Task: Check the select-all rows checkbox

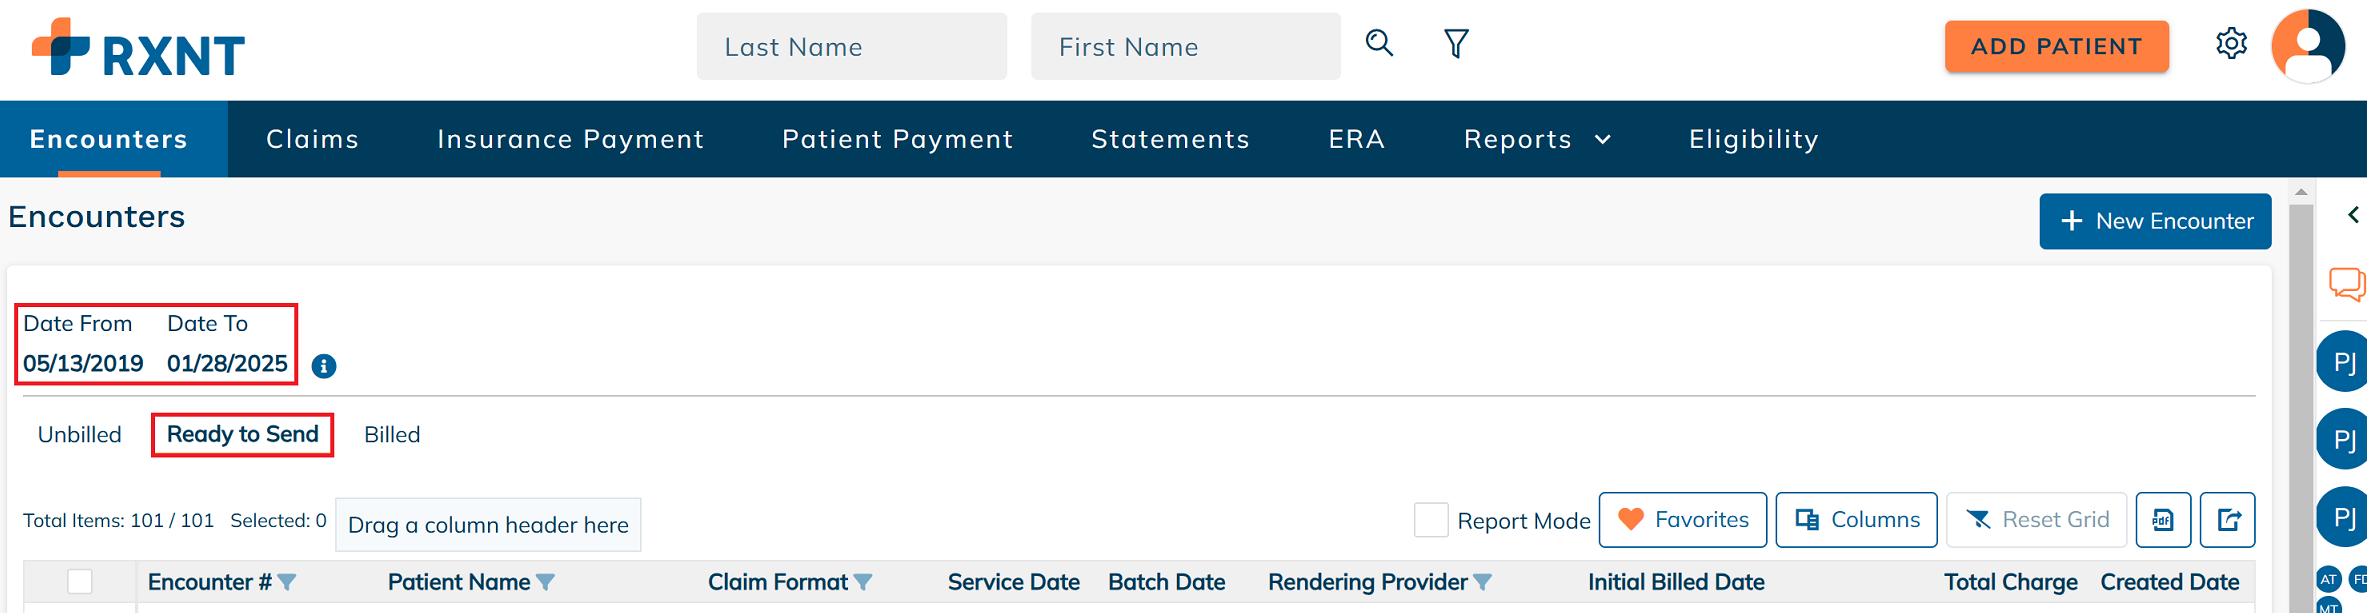Action: point(80,581)
